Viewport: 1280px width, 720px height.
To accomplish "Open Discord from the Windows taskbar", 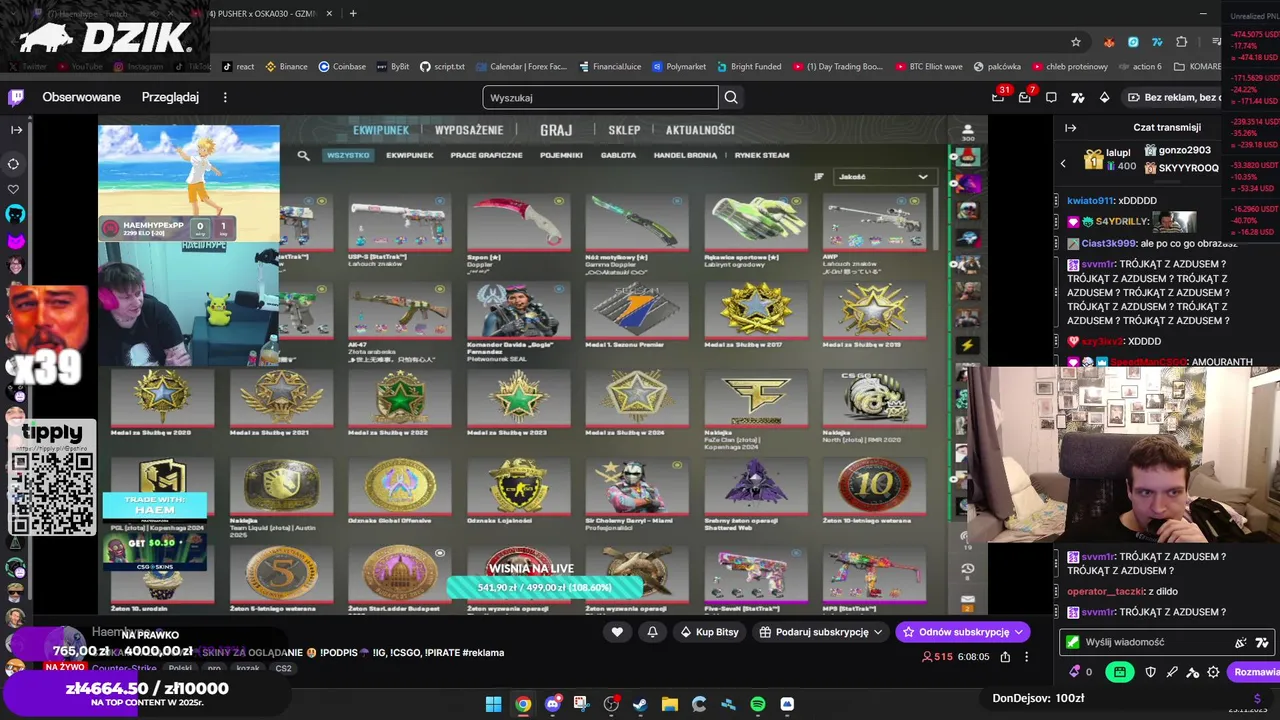I will [552, 704].
